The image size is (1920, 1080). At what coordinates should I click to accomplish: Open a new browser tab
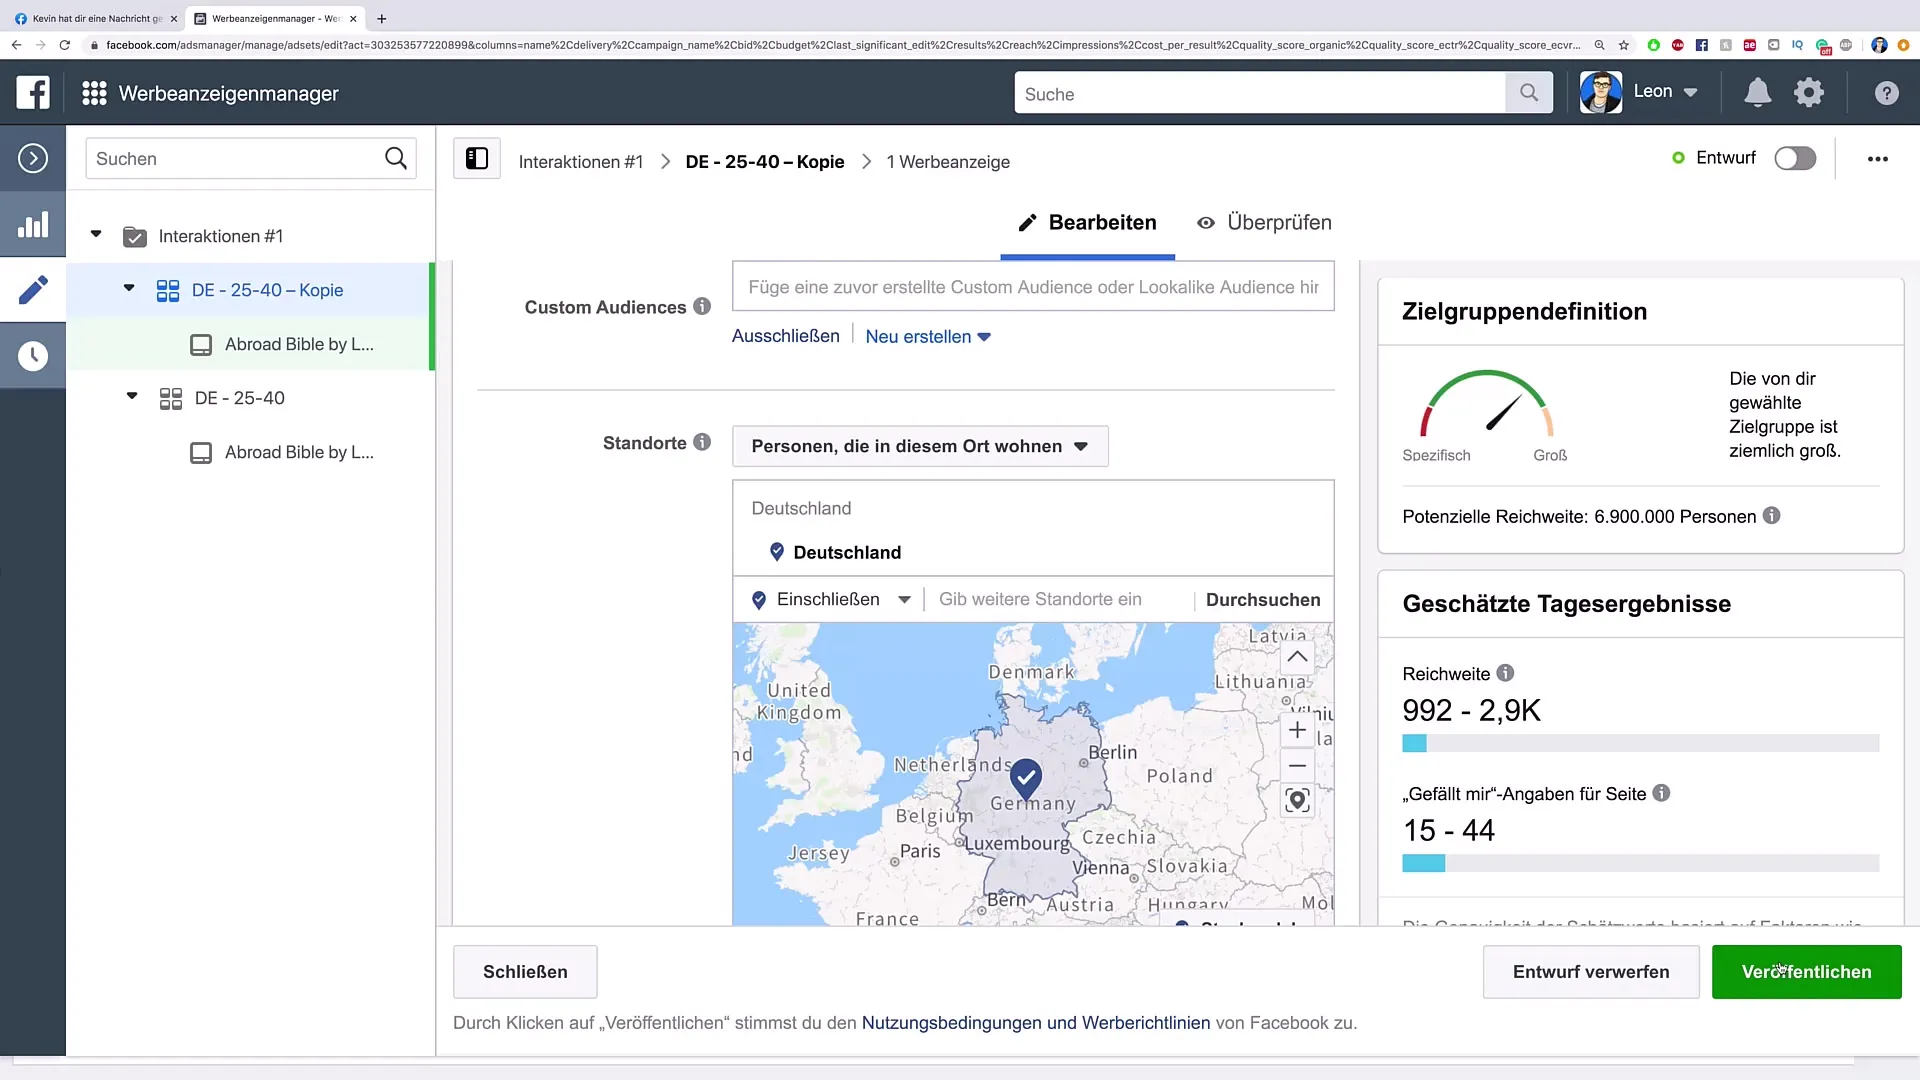[x=381, y=18]
